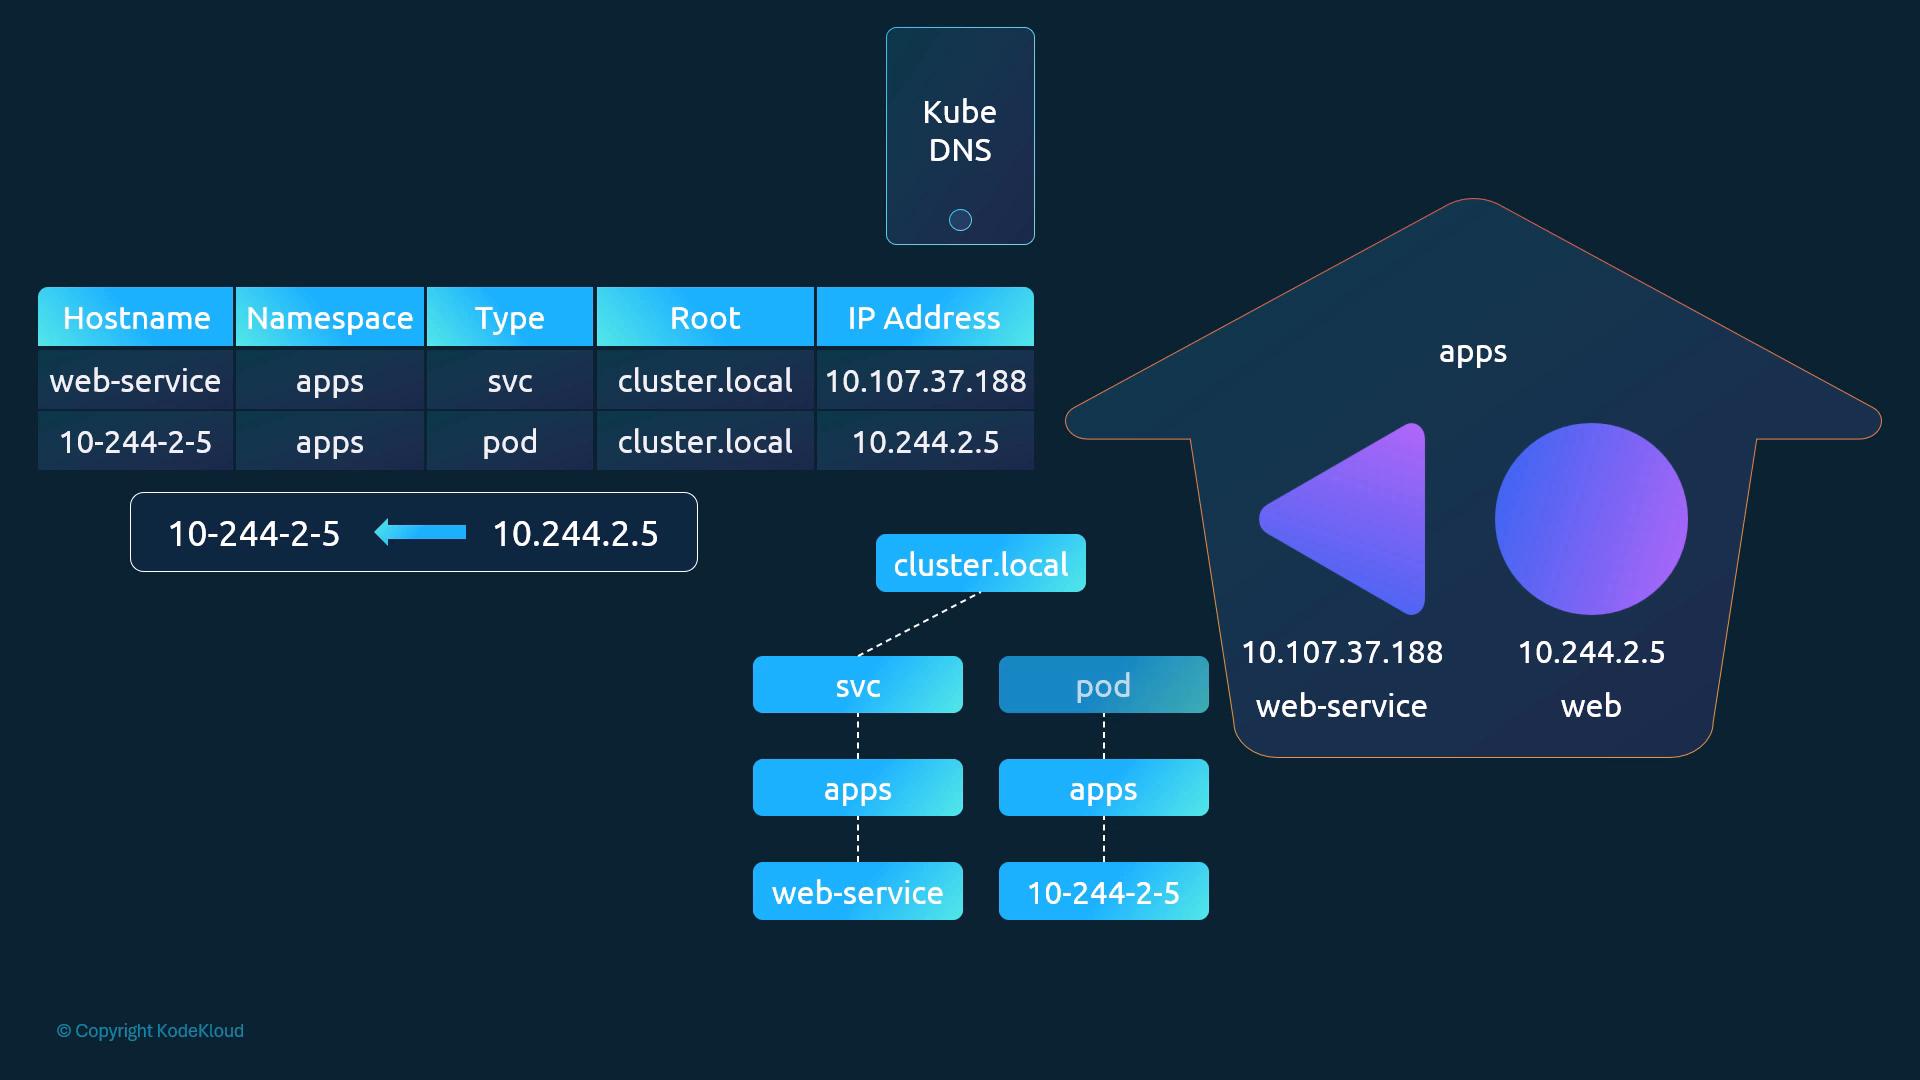The width and height of the screenshot is (1920, 1080).
Task: Click the purple circle web pod icon
Action: [1591, 518]
